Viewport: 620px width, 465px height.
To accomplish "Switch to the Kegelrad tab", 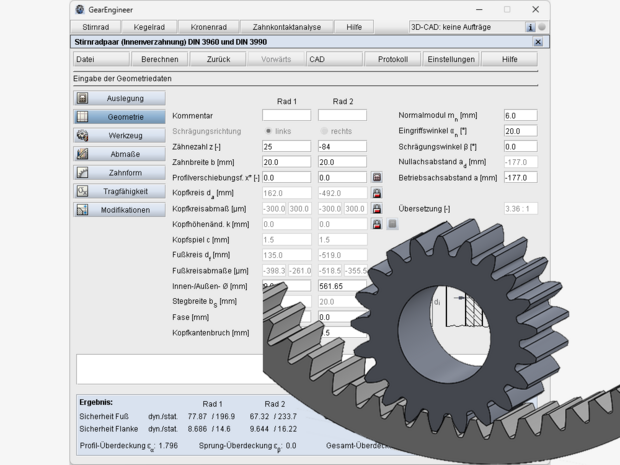I will [149, 27].
